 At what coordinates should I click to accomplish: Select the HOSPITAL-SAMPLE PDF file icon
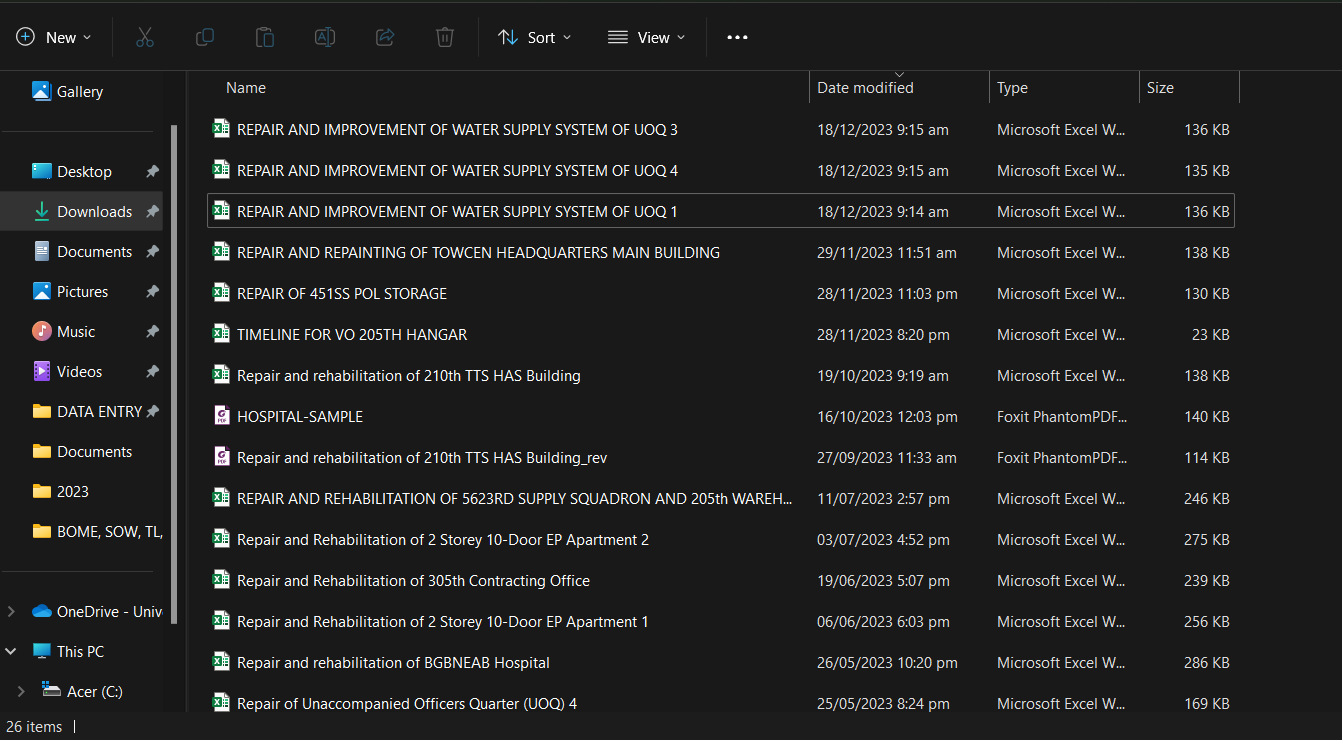point(222,416)
